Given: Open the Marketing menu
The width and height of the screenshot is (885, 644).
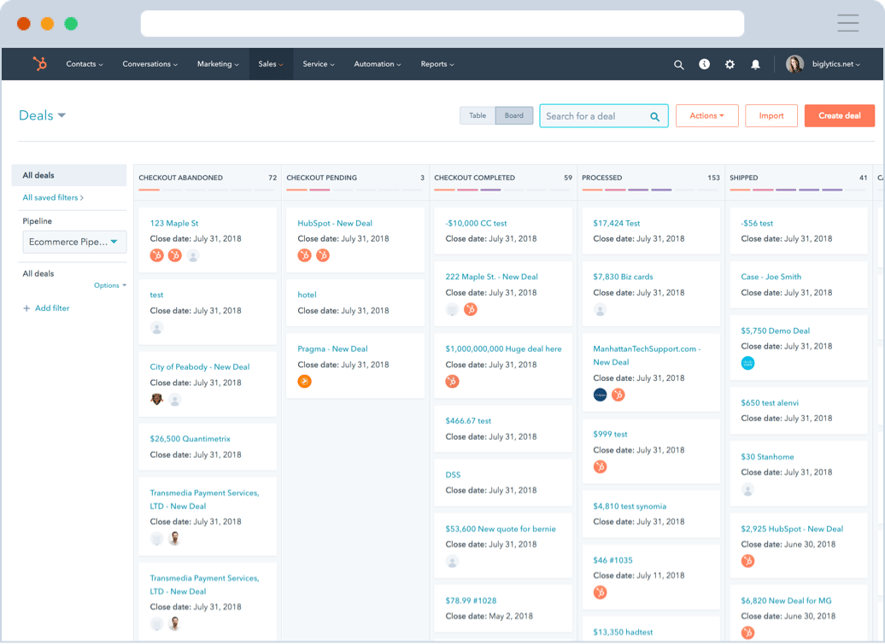Looking at the screenshot, I should (x=218, y=64).
